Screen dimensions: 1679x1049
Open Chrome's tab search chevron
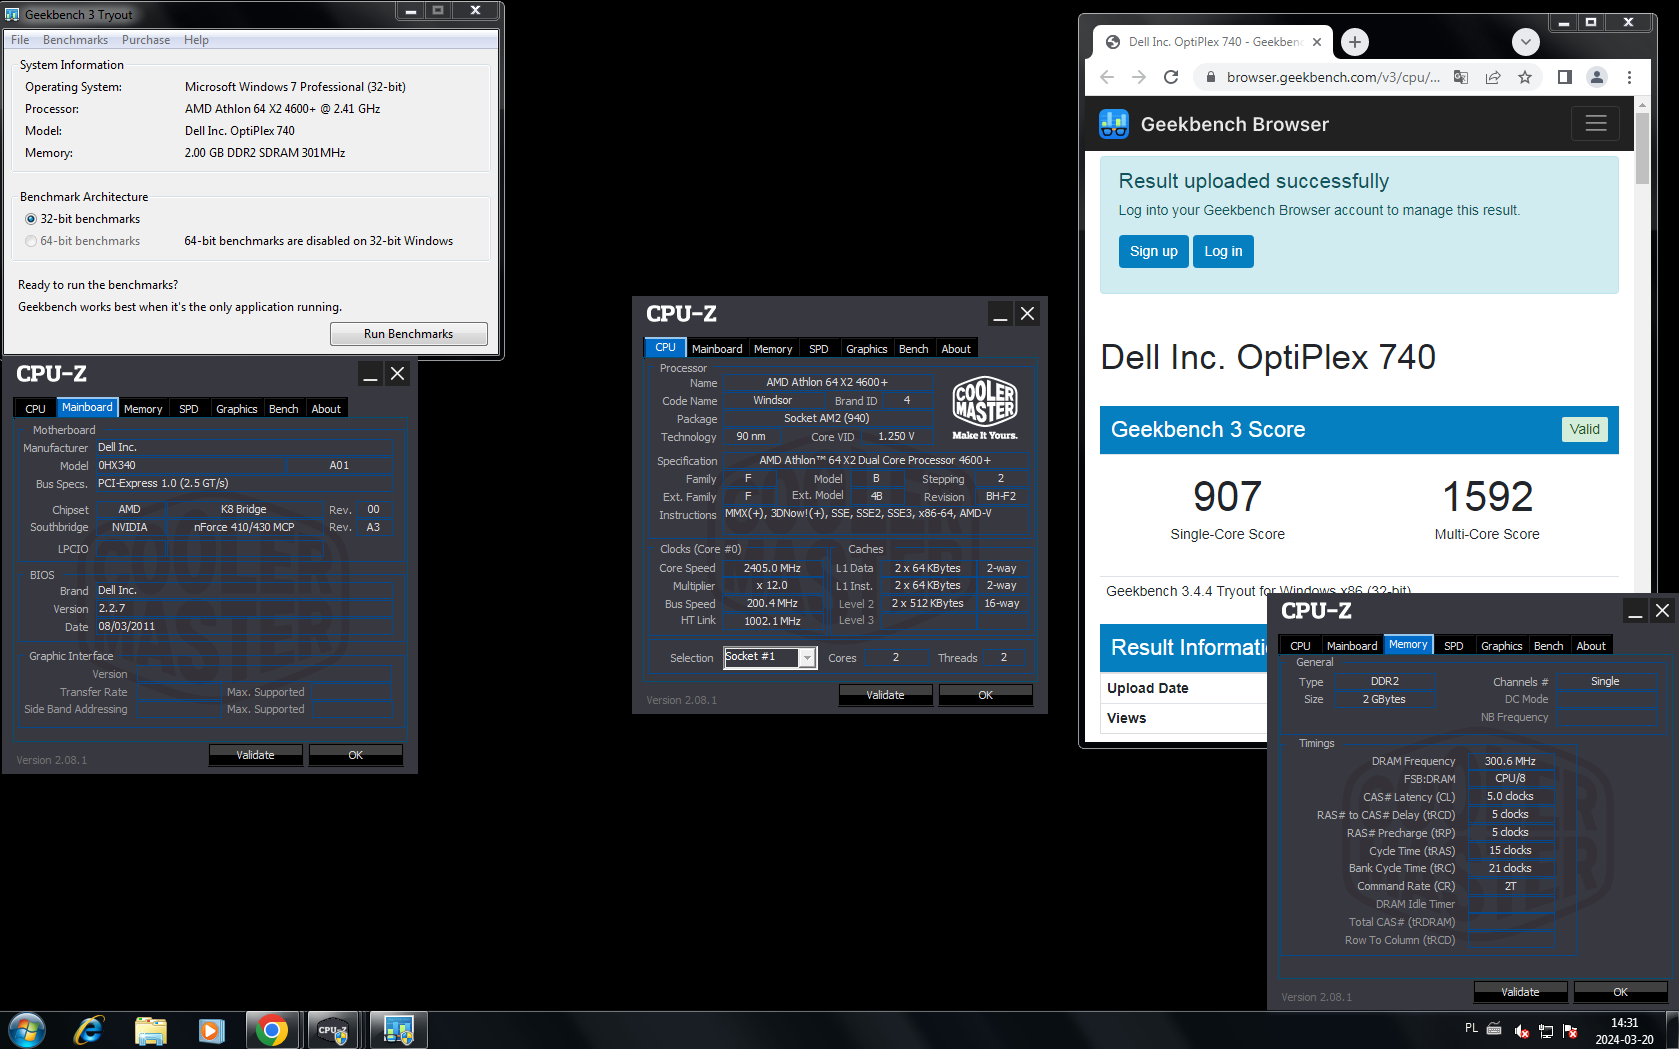point(1525,42)
